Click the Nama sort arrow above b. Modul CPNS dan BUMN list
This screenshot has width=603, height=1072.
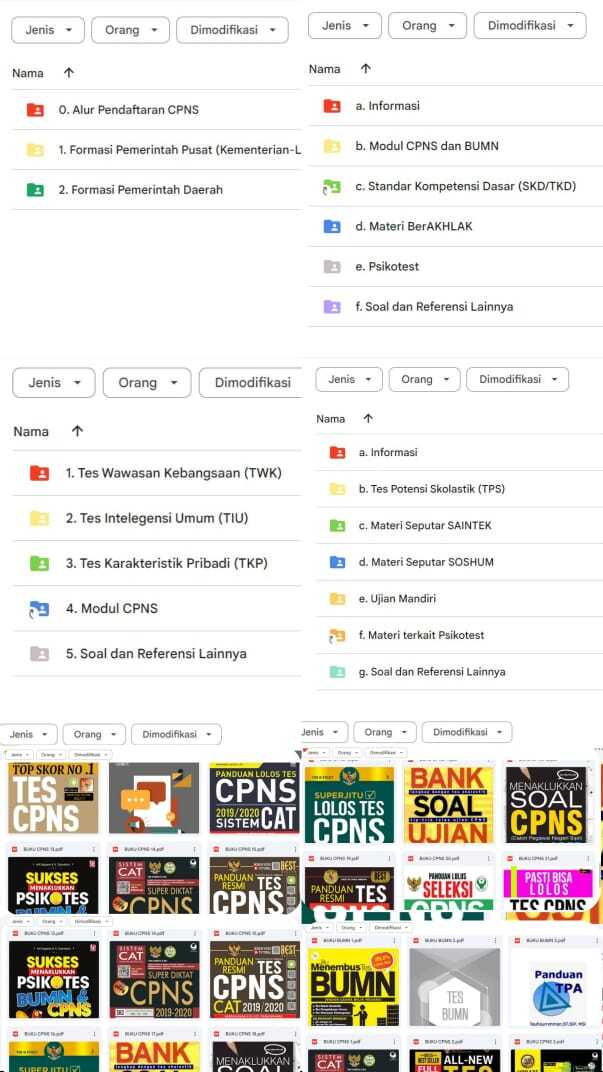pos(366,69)
